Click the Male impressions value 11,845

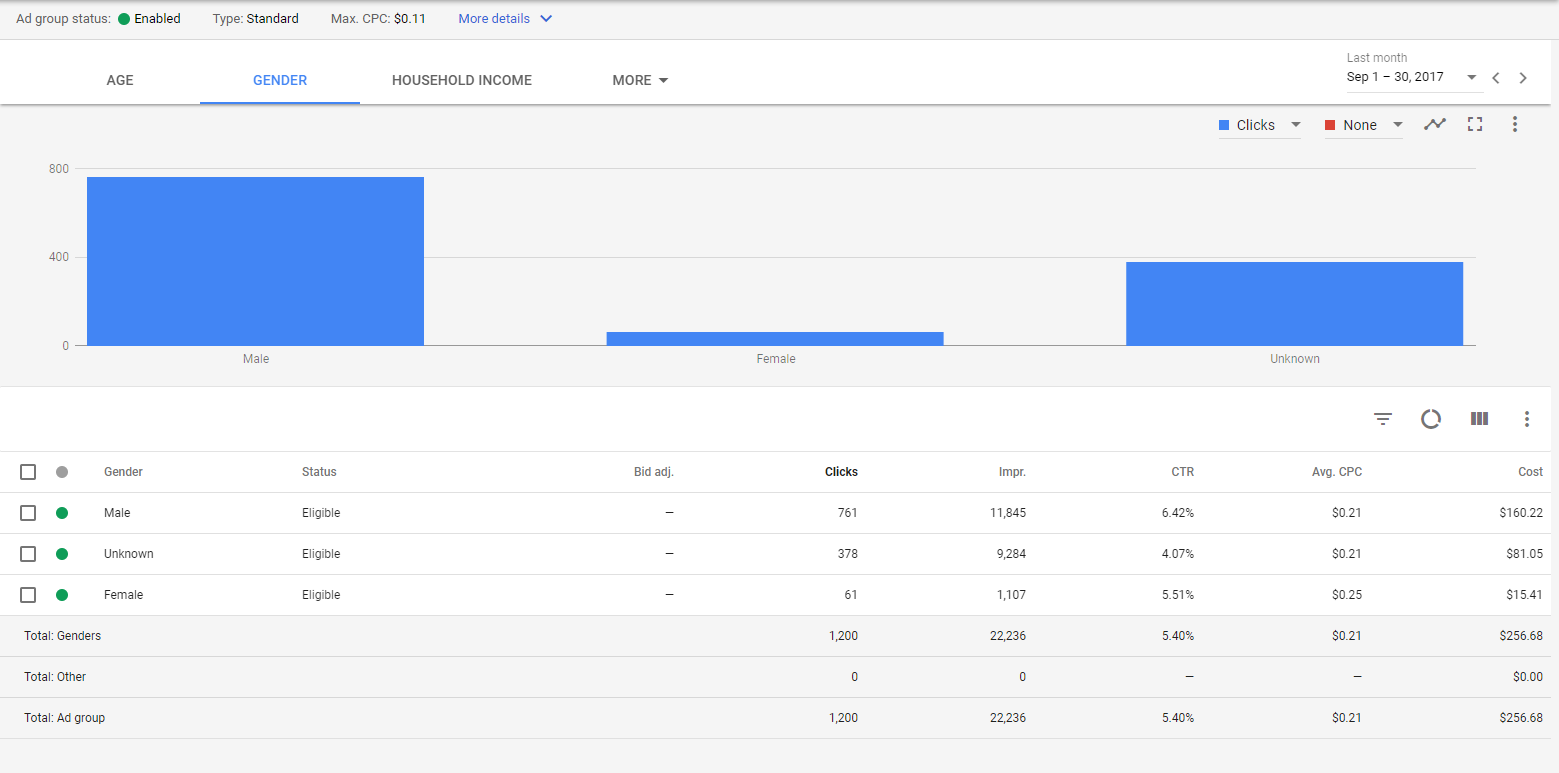coord(1006,513)
